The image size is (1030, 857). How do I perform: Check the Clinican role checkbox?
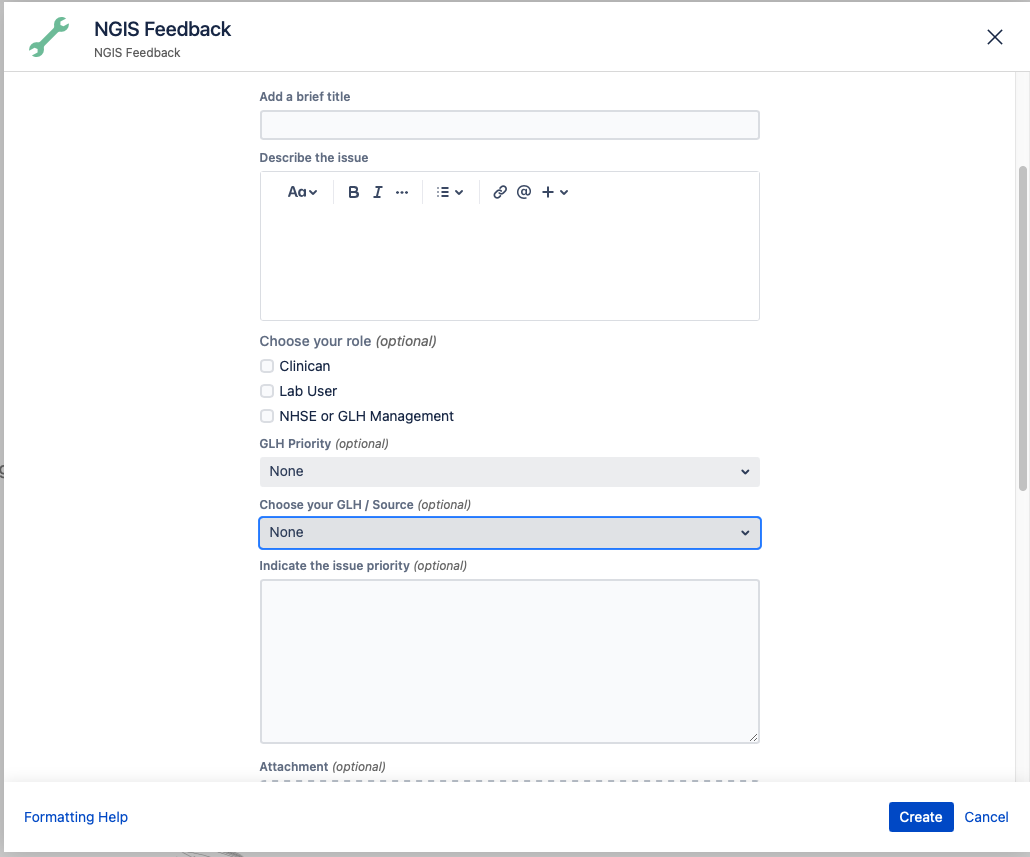click(267, 366)
